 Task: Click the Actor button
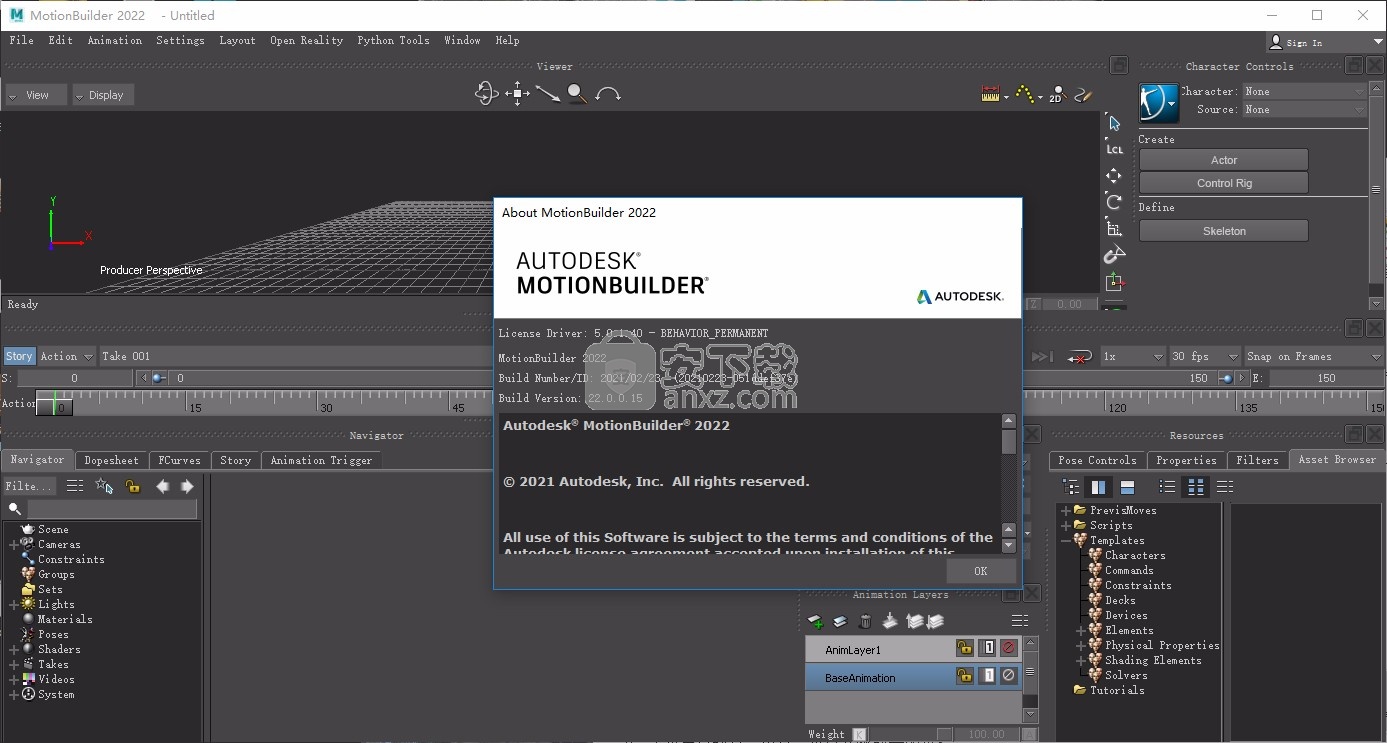(1224, 160)
